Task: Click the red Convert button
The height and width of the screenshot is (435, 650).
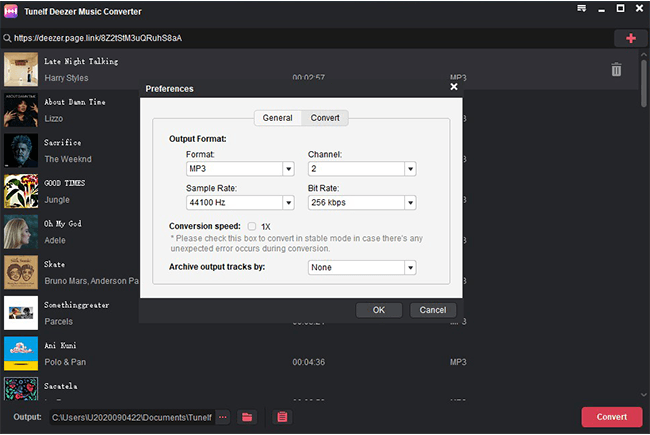Action: click(x=611, y=417)
